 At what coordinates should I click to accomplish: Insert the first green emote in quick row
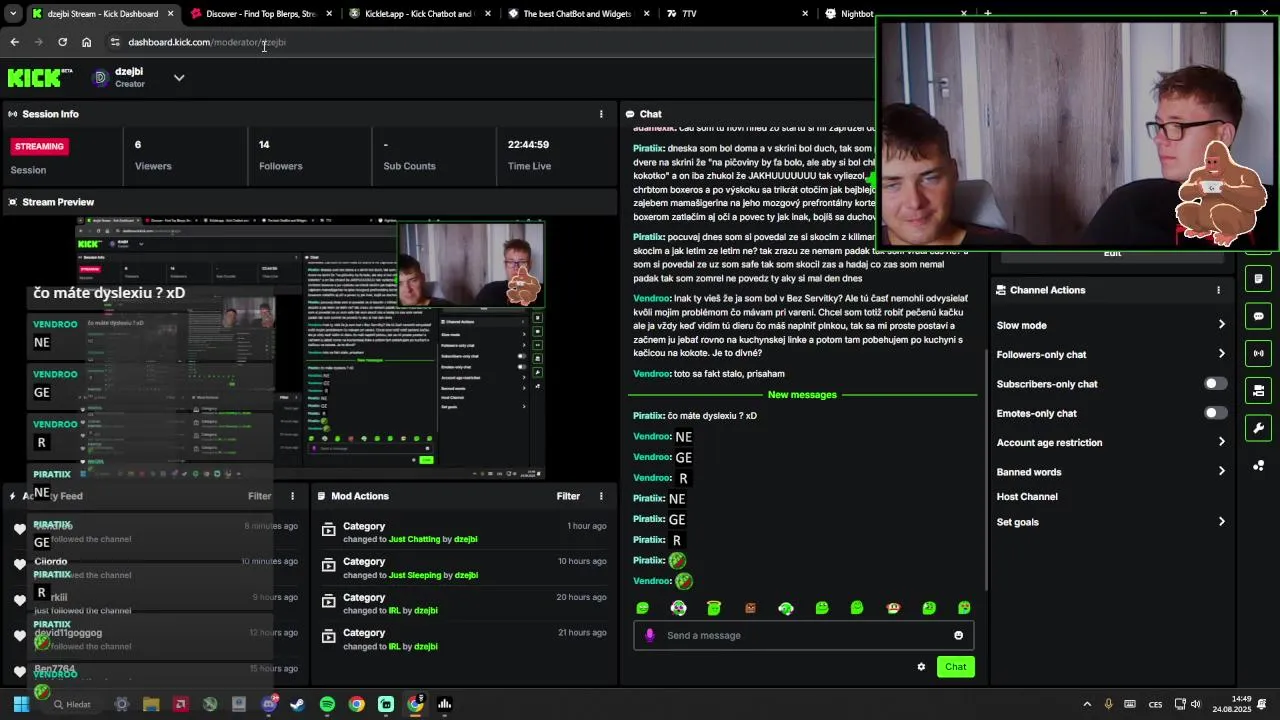643,608
